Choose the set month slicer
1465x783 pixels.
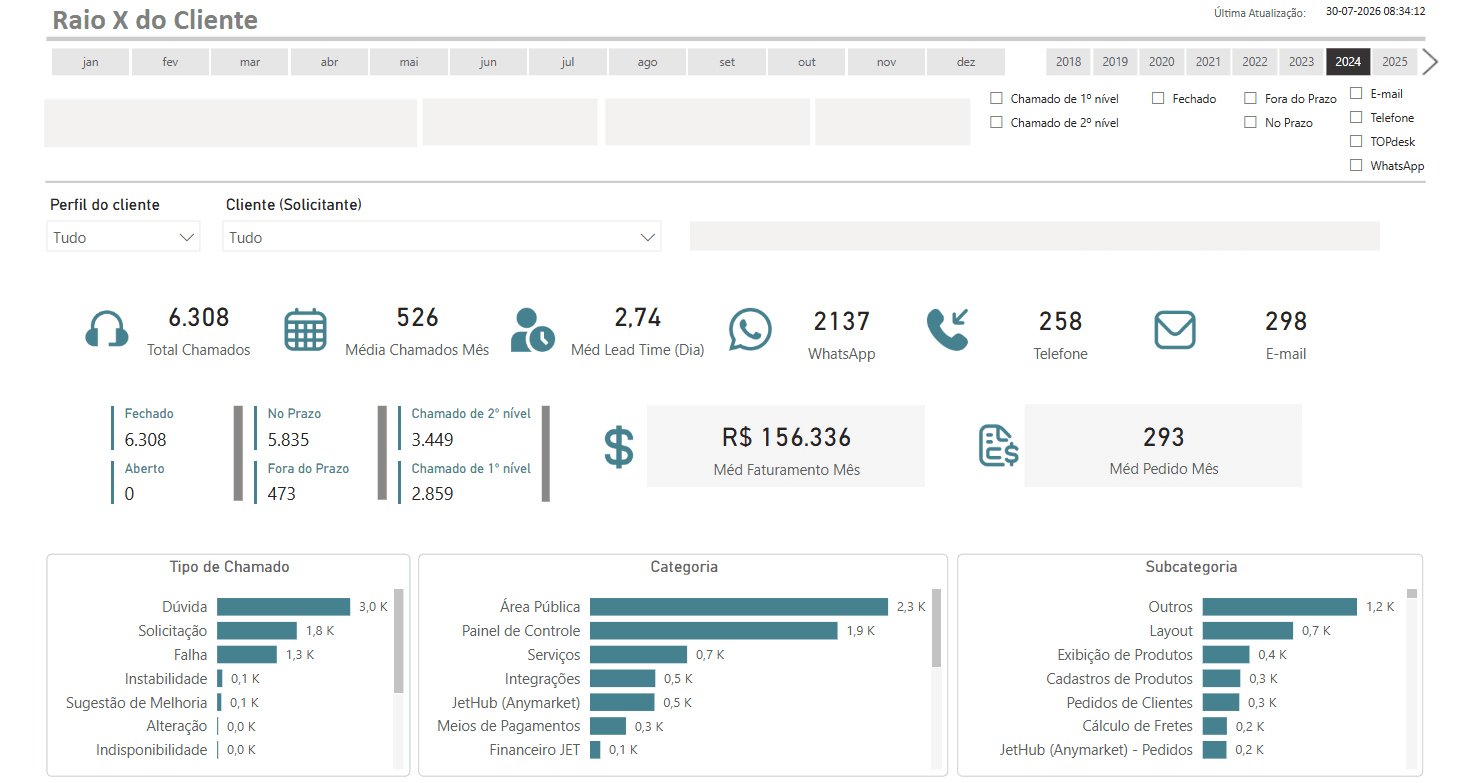click(727, 62)
